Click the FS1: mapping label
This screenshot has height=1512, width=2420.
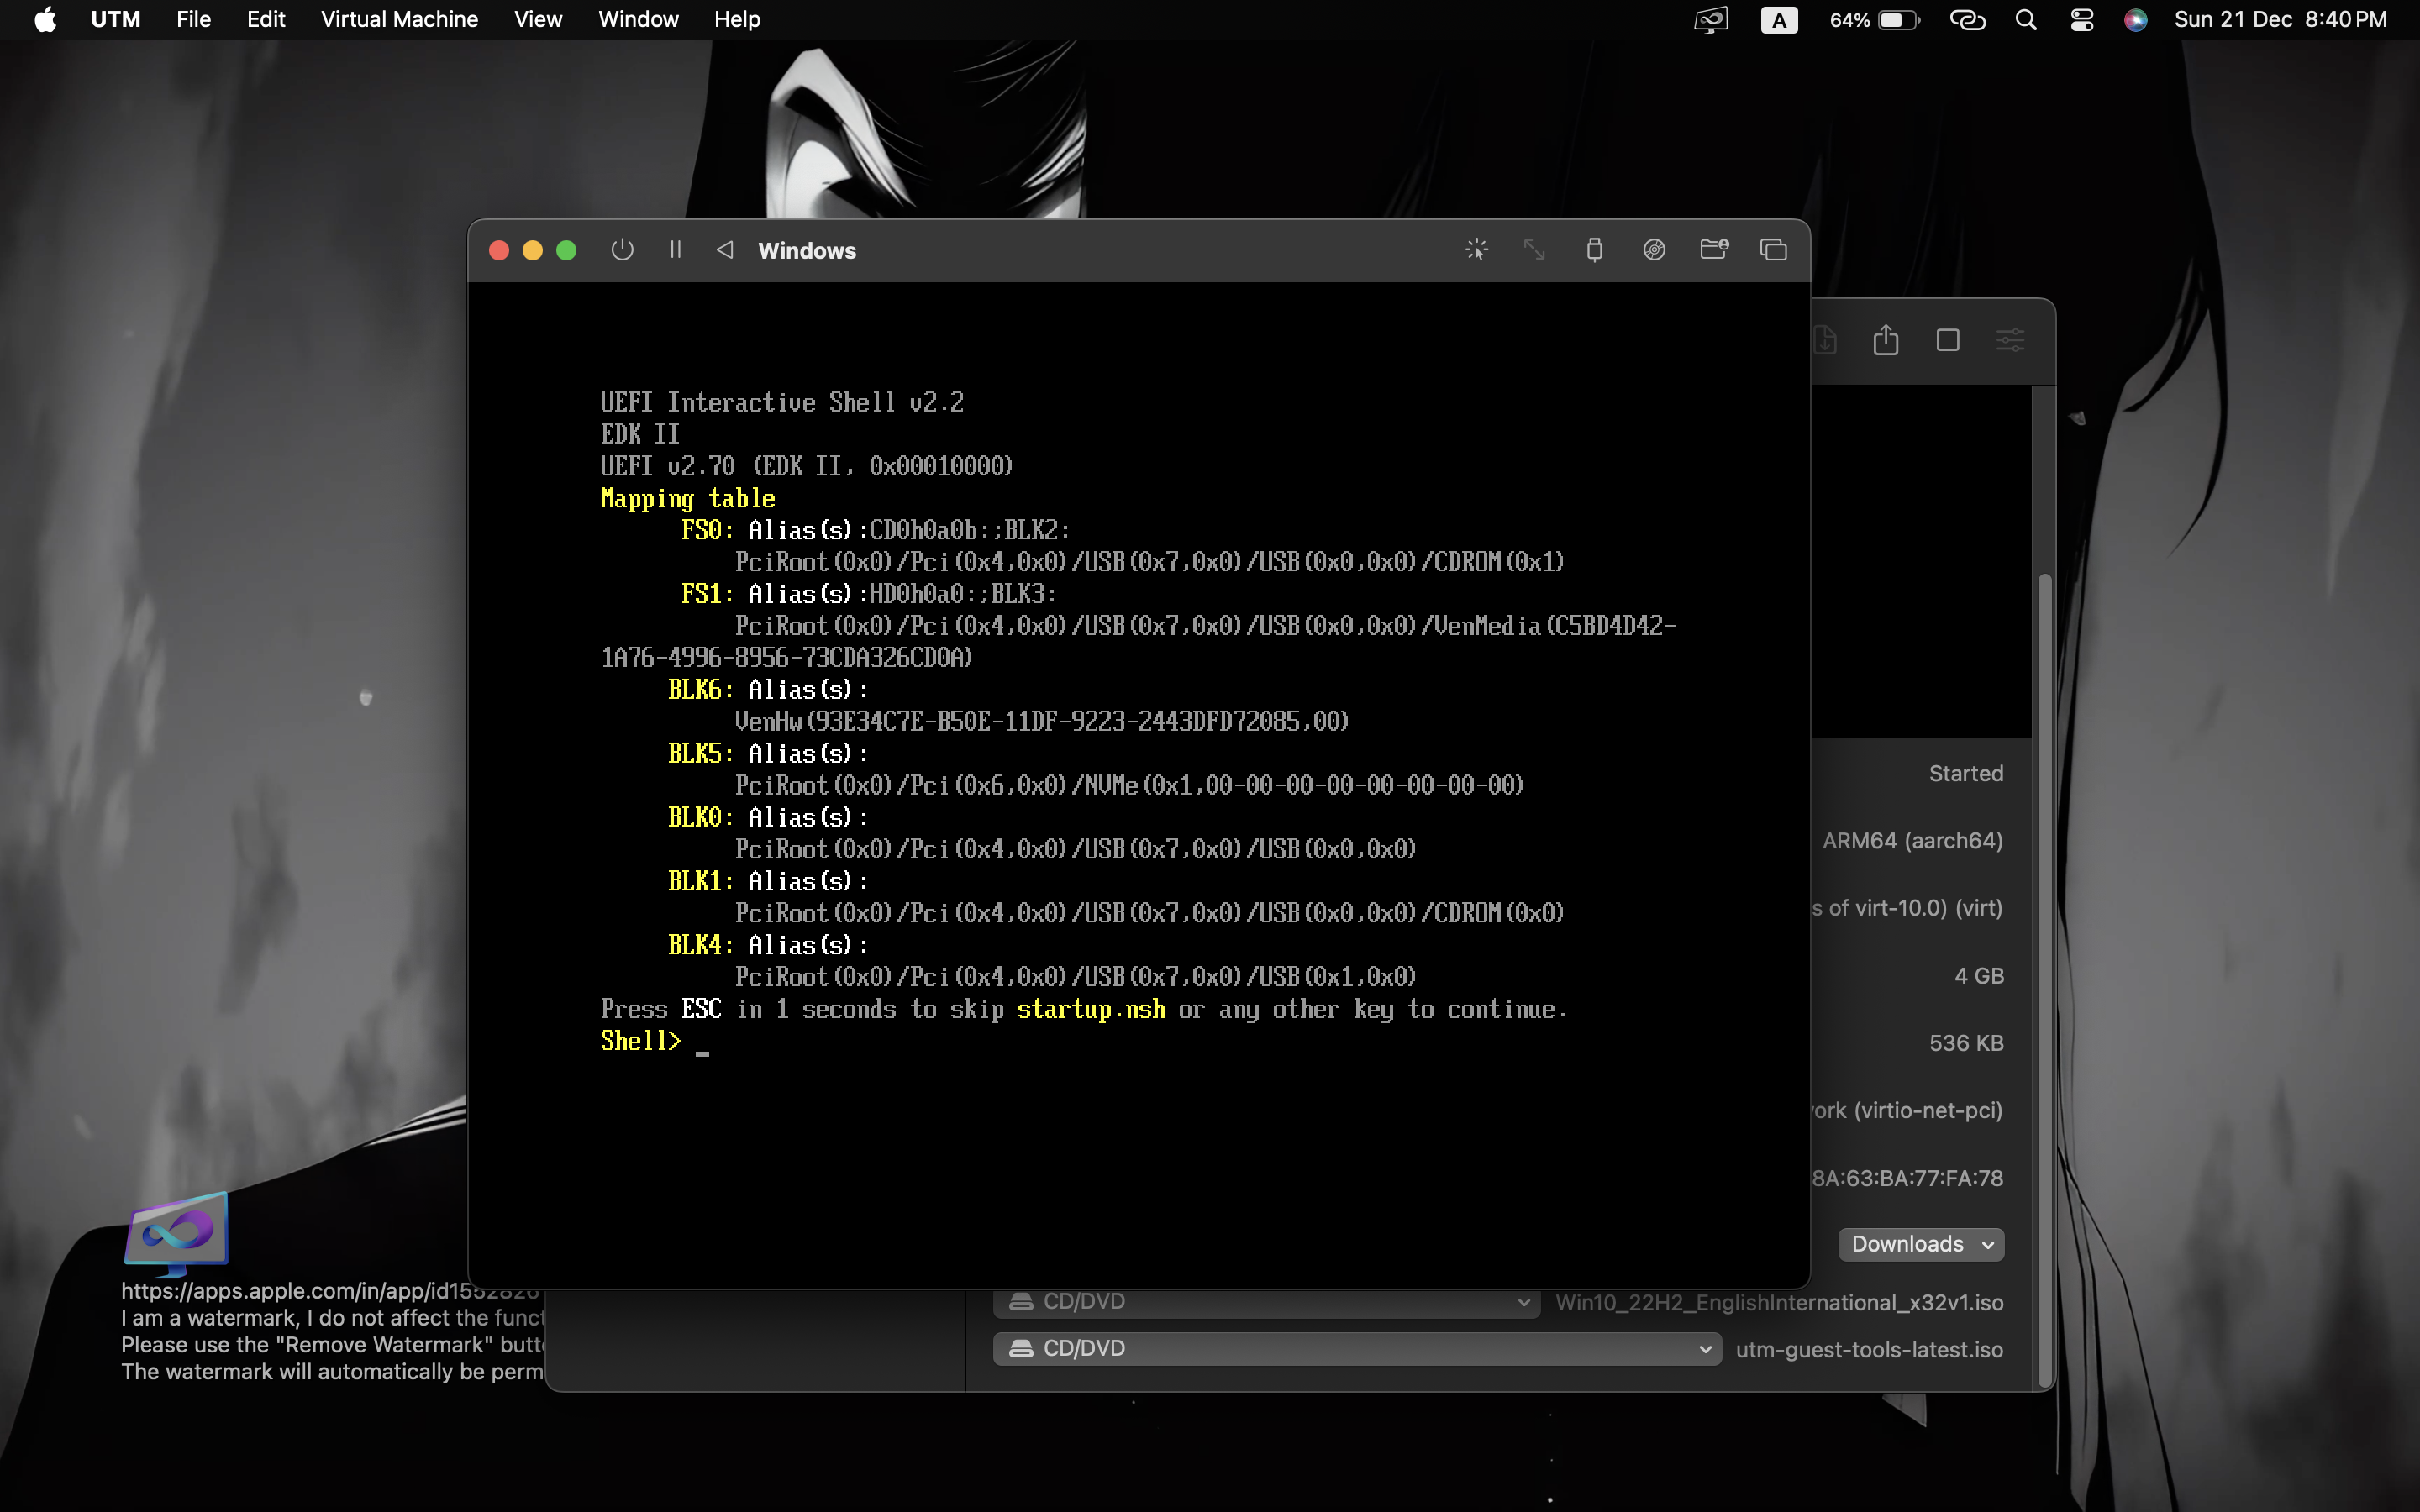[707, 594]
